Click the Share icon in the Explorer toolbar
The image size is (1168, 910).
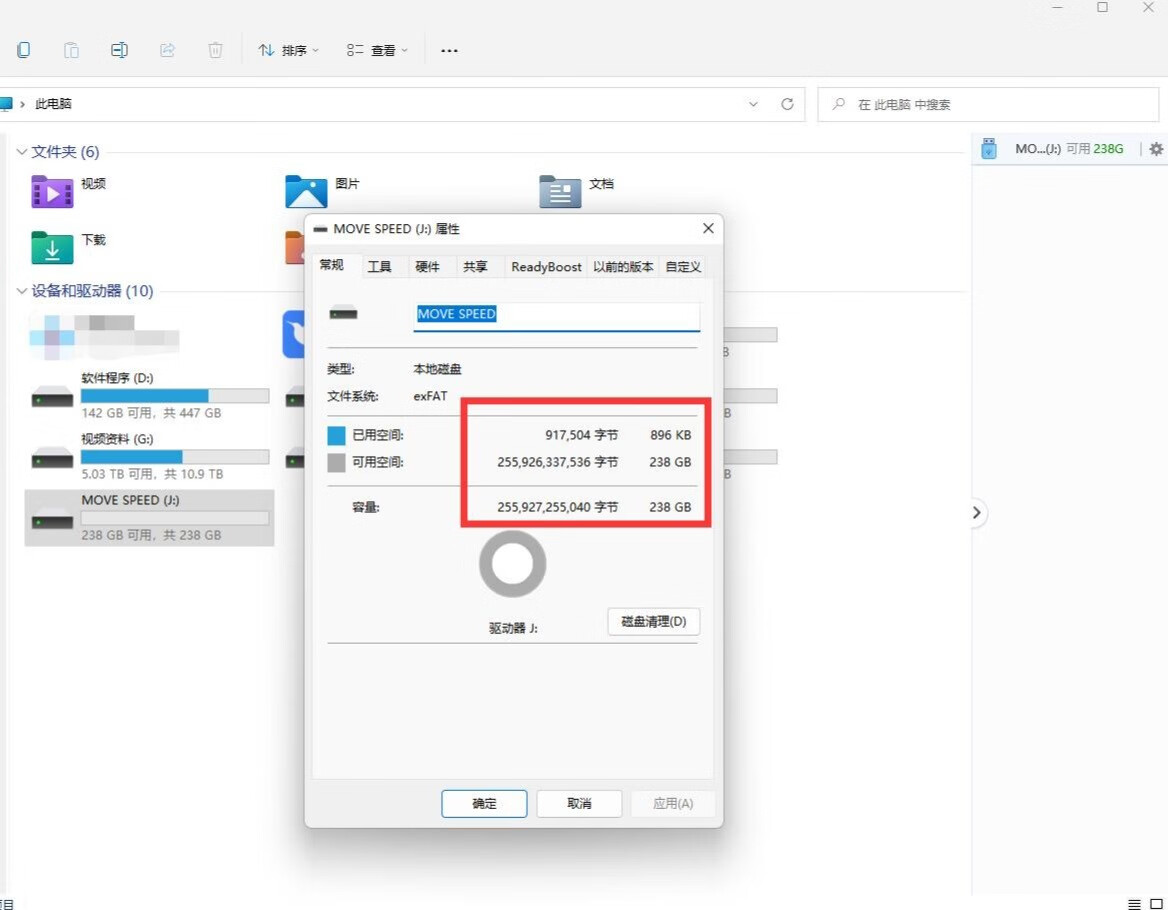168,50
